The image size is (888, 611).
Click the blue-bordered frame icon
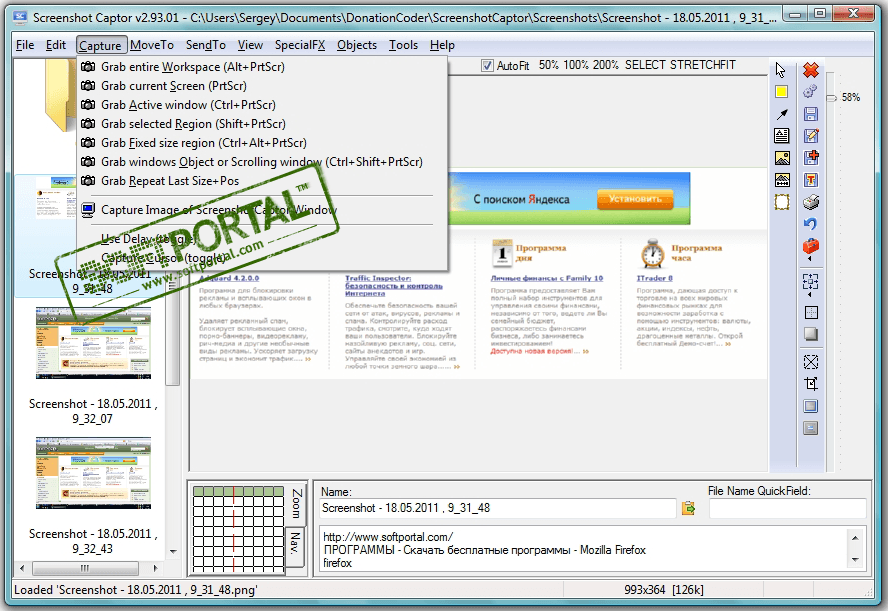pyautogui.click(x=811, y=406)
